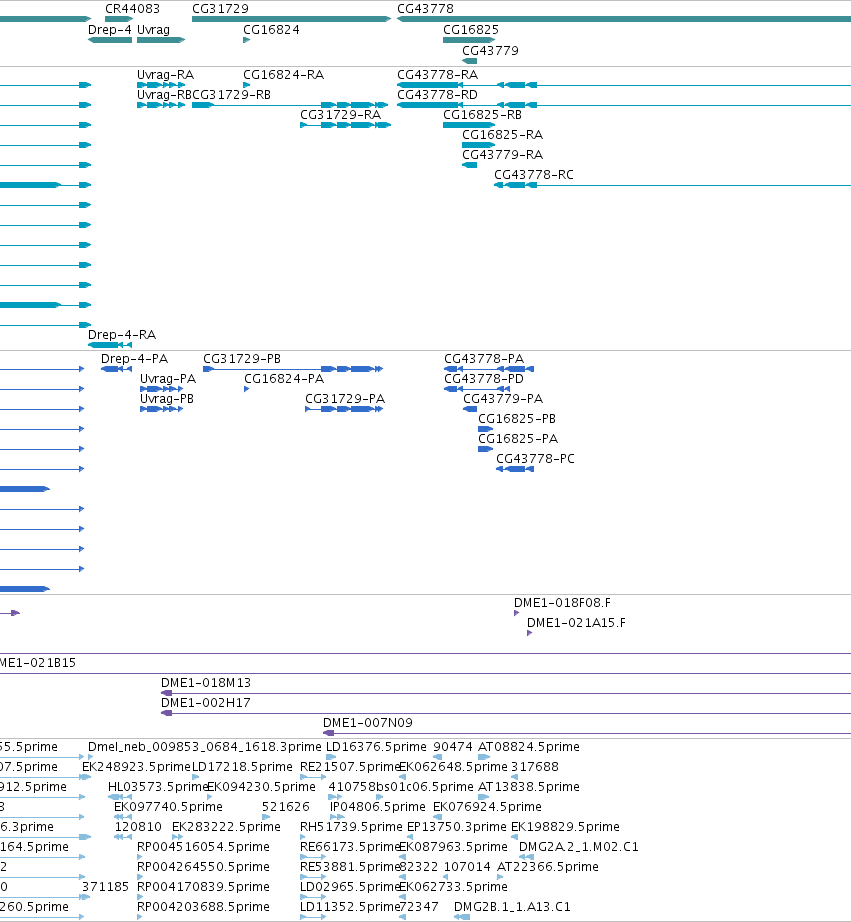Open the CG16825 gene label

pyautogui.click(x=471, y=30)
